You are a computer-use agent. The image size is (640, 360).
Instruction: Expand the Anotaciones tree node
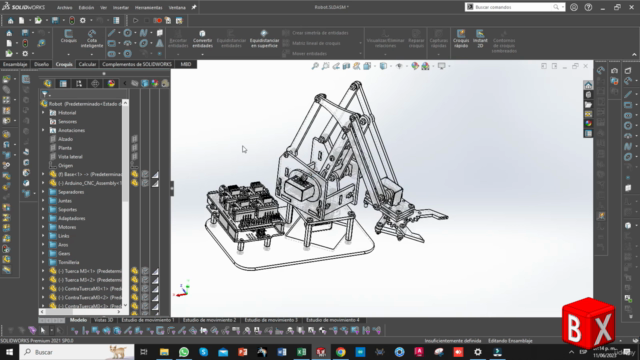(x=43, y=130)
